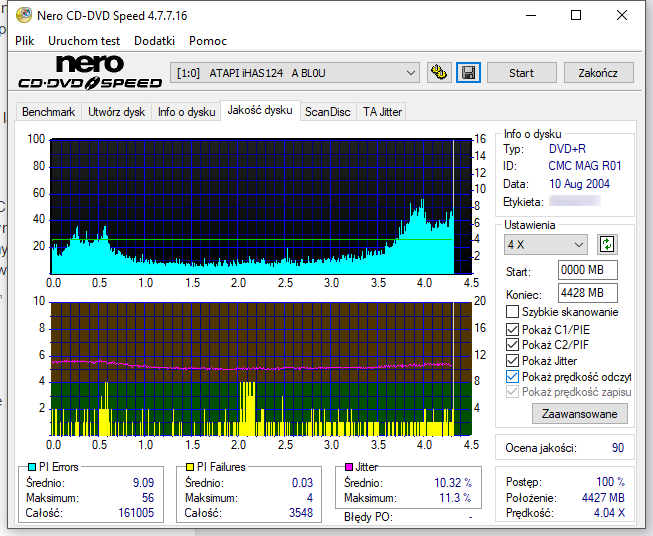Click the speed value 4.04 X
This screenshot has height=536, width=653.
coord(609,513)
